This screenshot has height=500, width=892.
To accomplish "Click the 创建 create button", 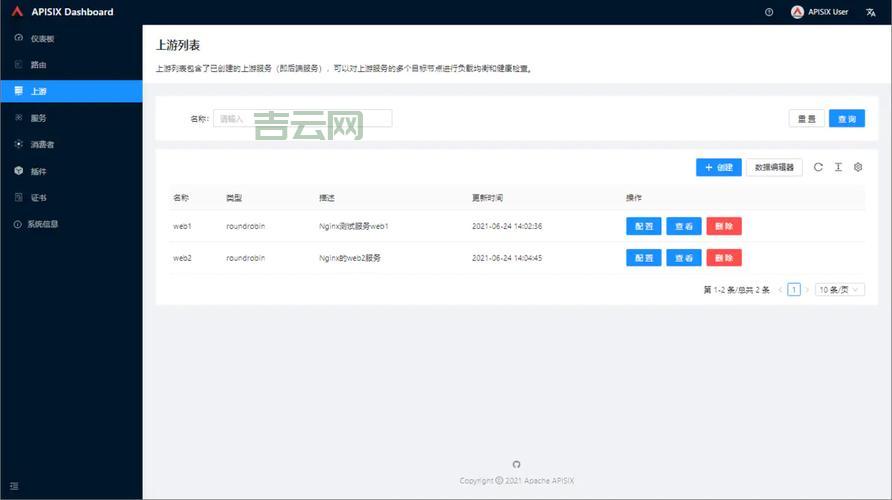I will click(x=718, y=167).
